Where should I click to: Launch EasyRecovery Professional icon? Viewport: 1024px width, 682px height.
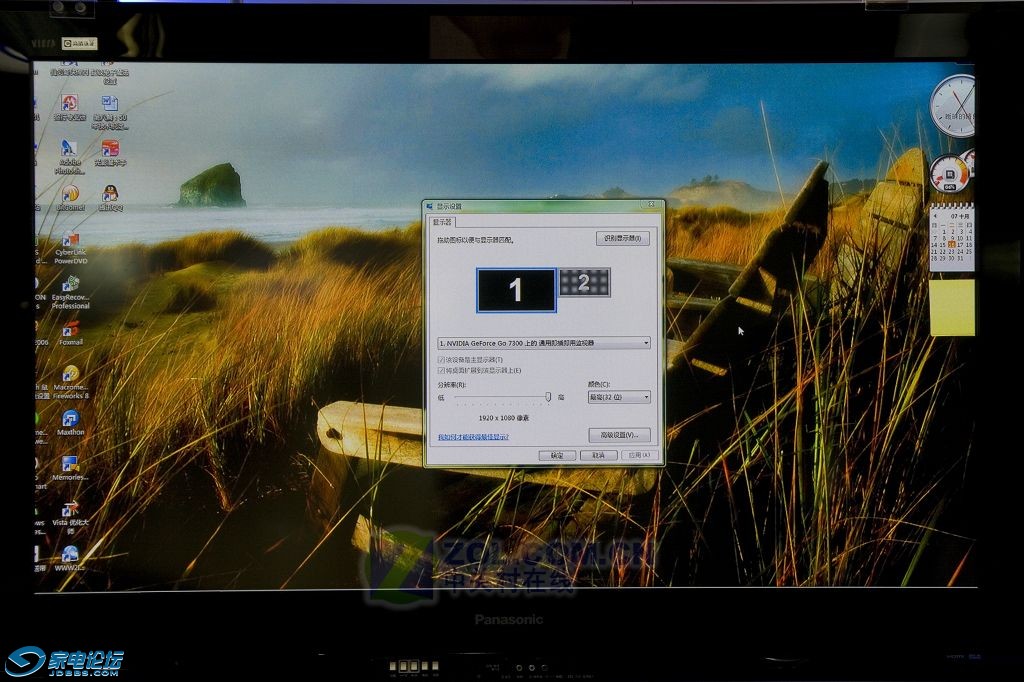pos(70,286)
